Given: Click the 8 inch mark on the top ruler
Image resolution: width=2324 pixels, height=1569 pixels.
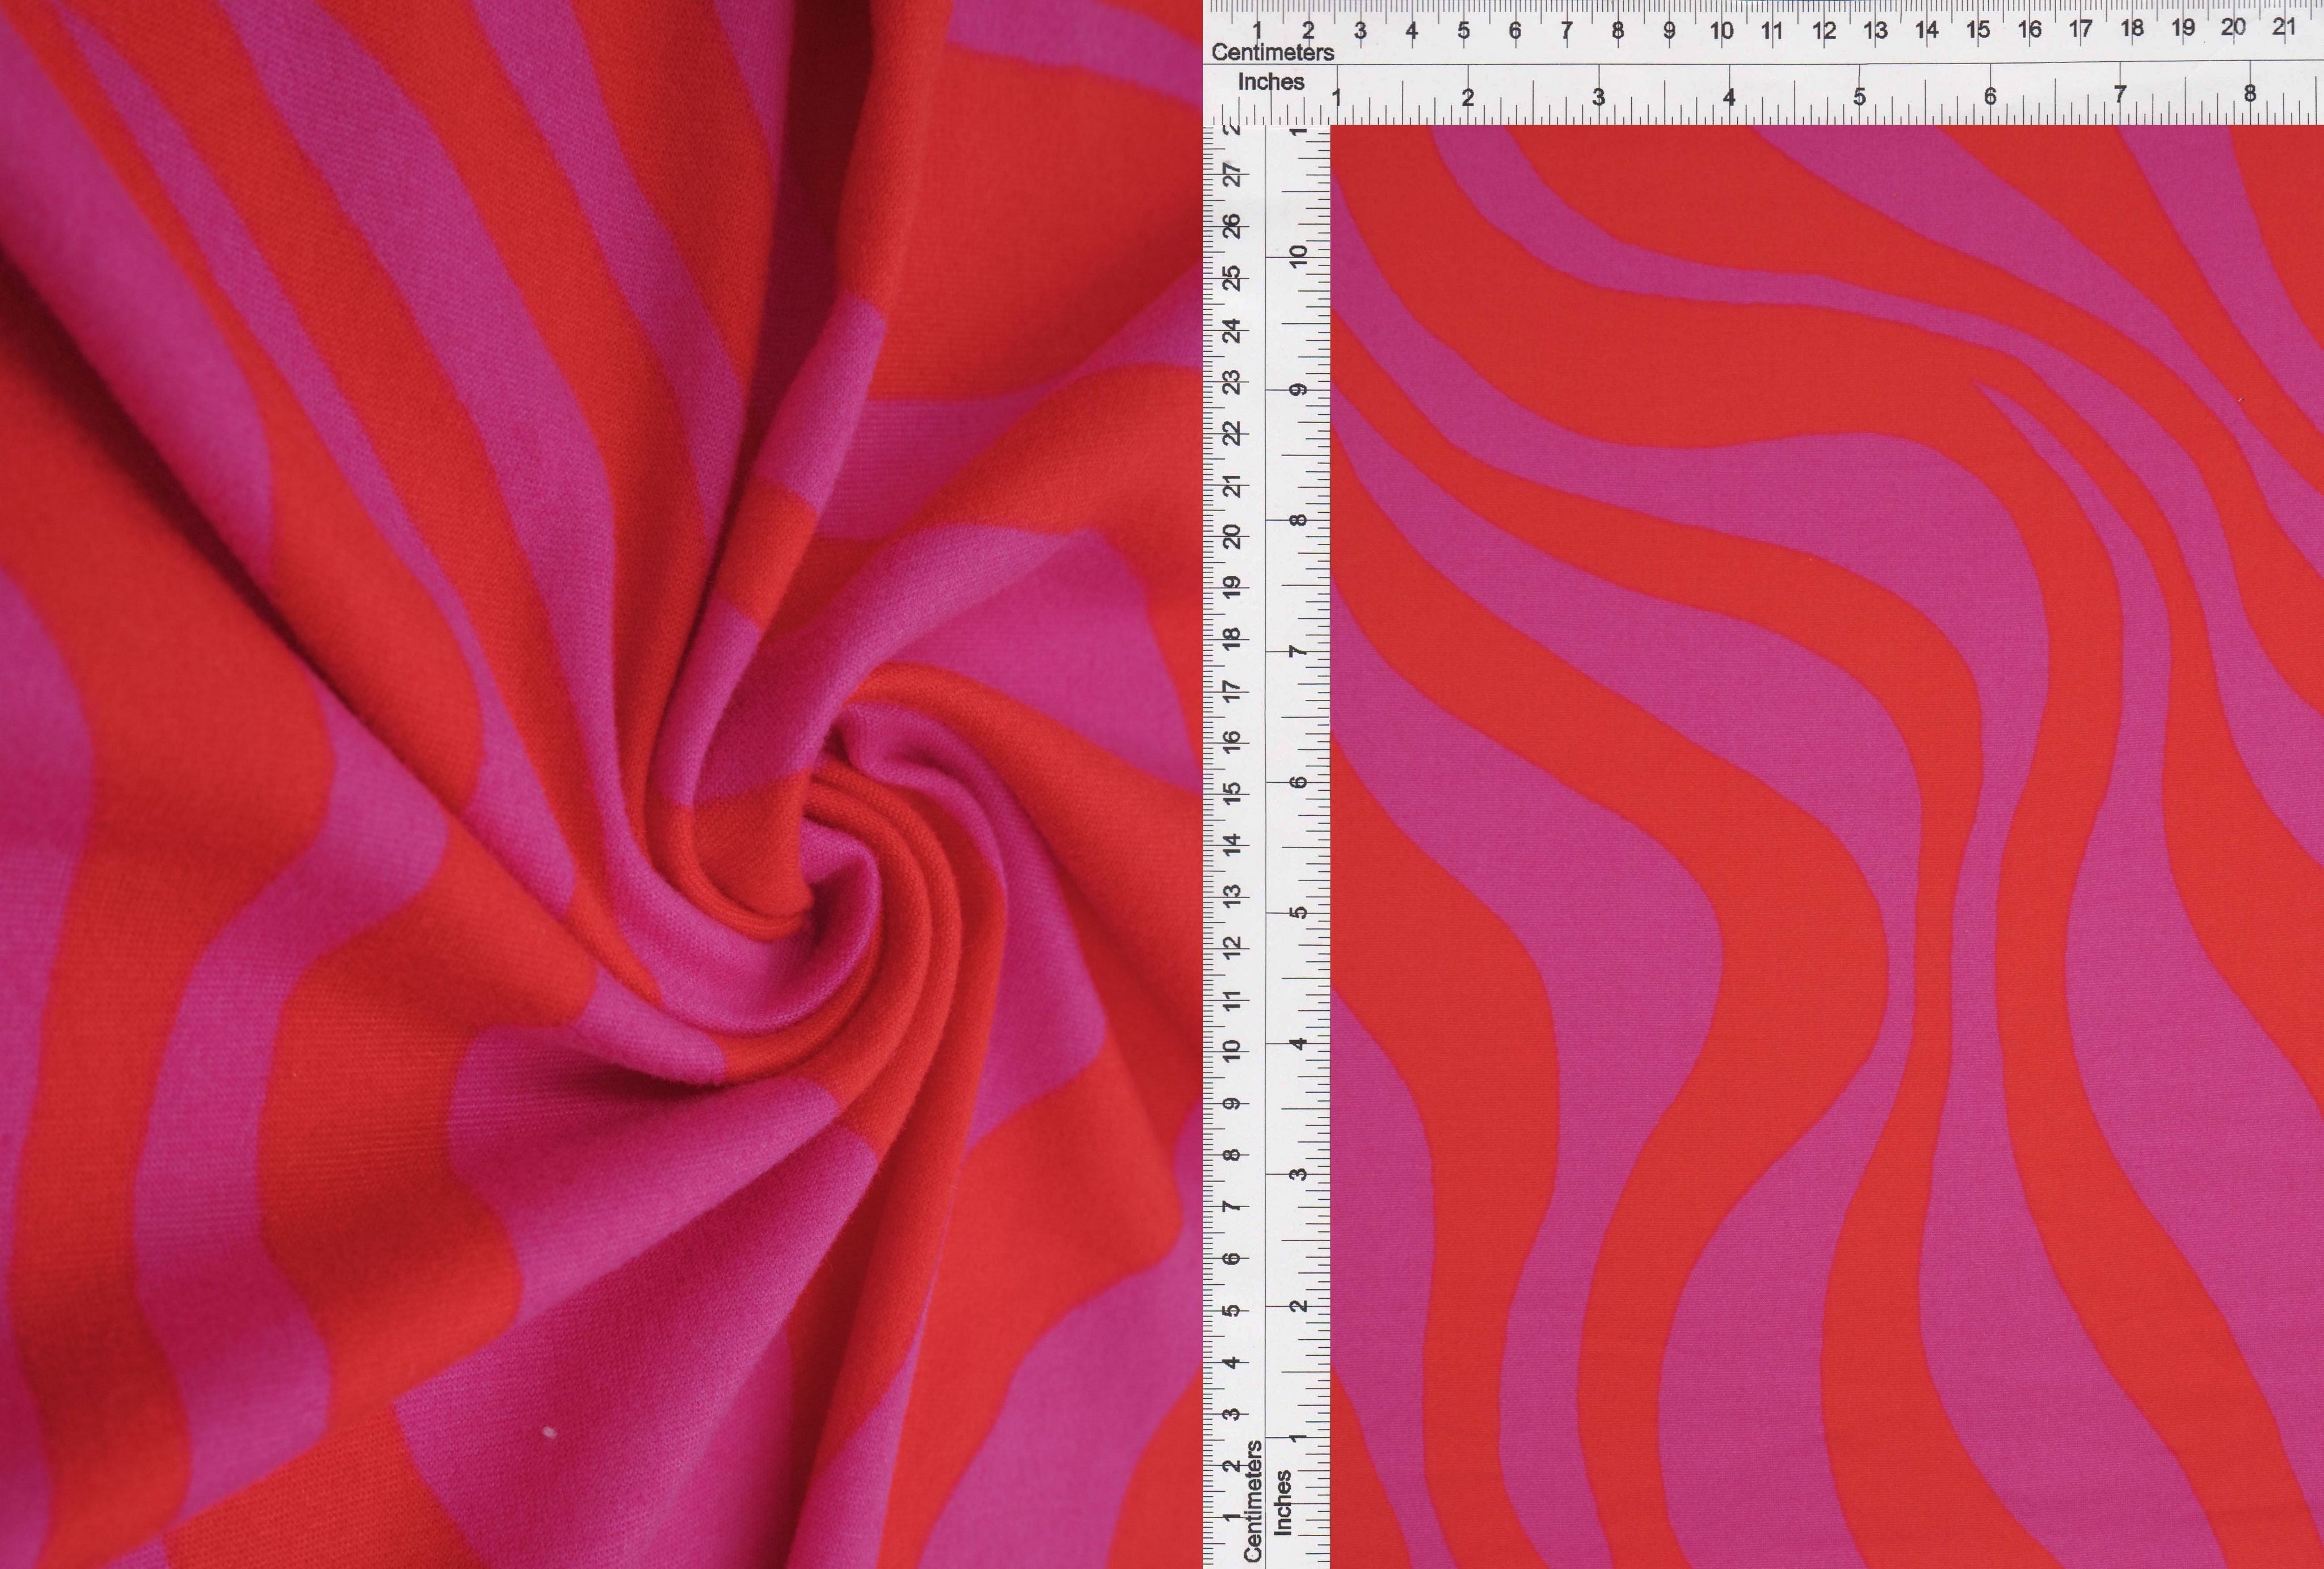Looking at the screenshot, I should 2249,93.
